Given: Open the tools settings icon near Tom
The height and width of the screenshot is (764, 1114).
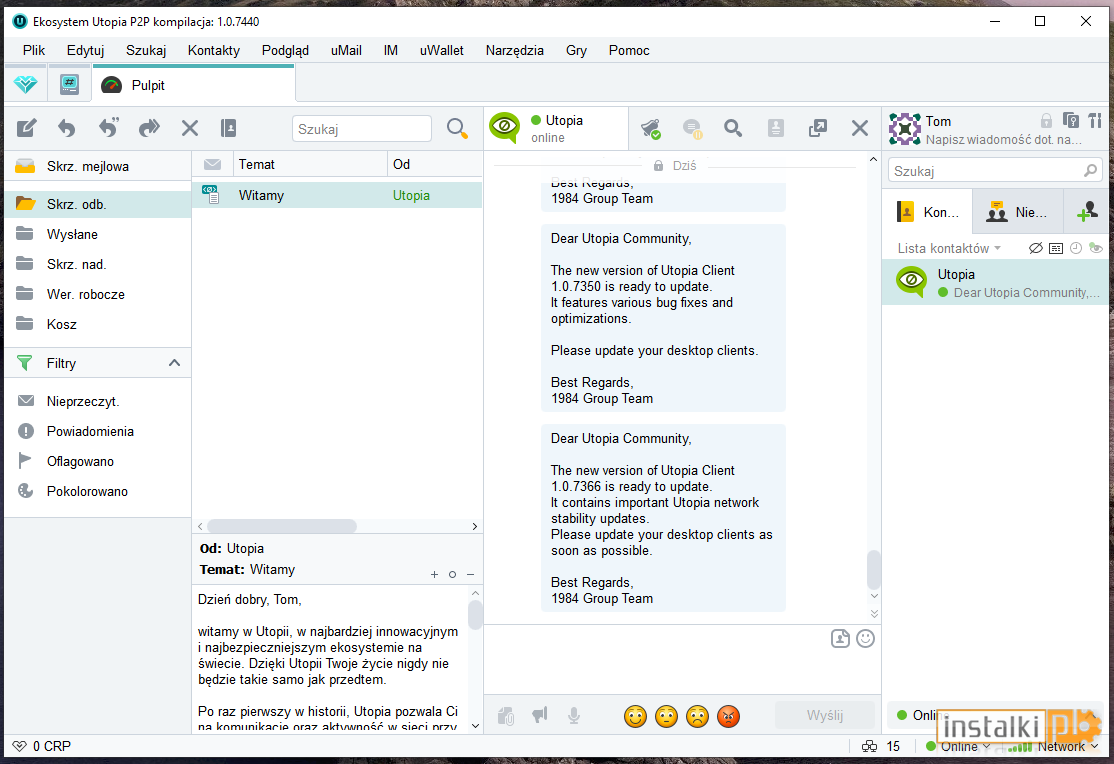Looking at the screenshot, I should coord(1095,120).
